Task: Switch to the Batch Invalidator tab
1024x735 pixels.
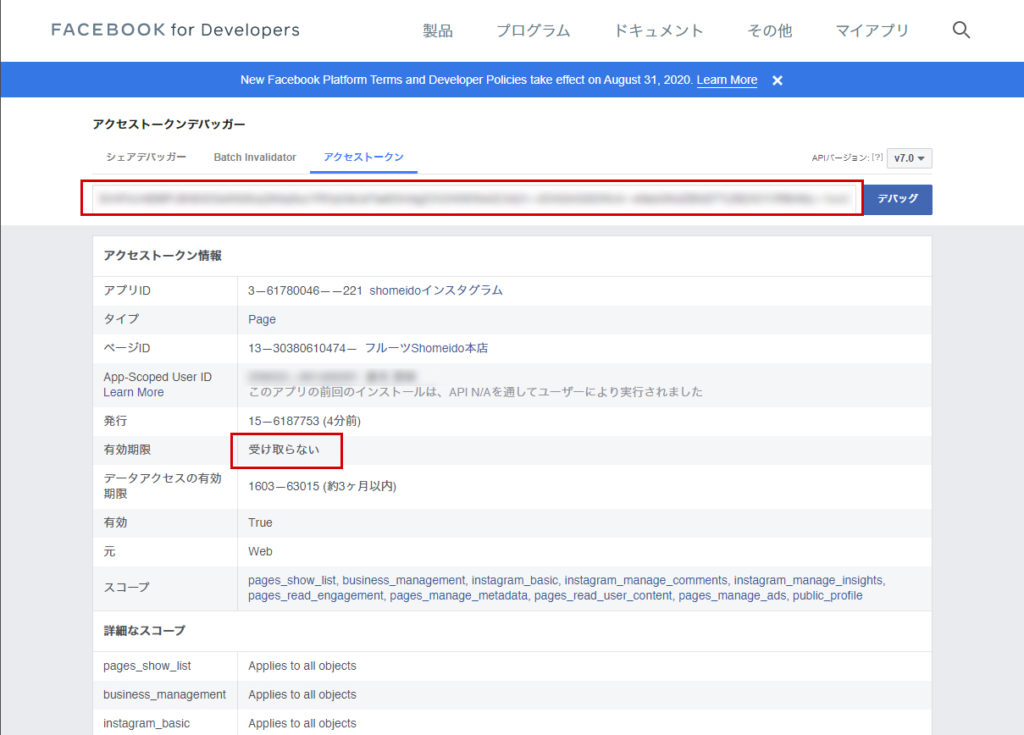Action: [x=255, y=157]
